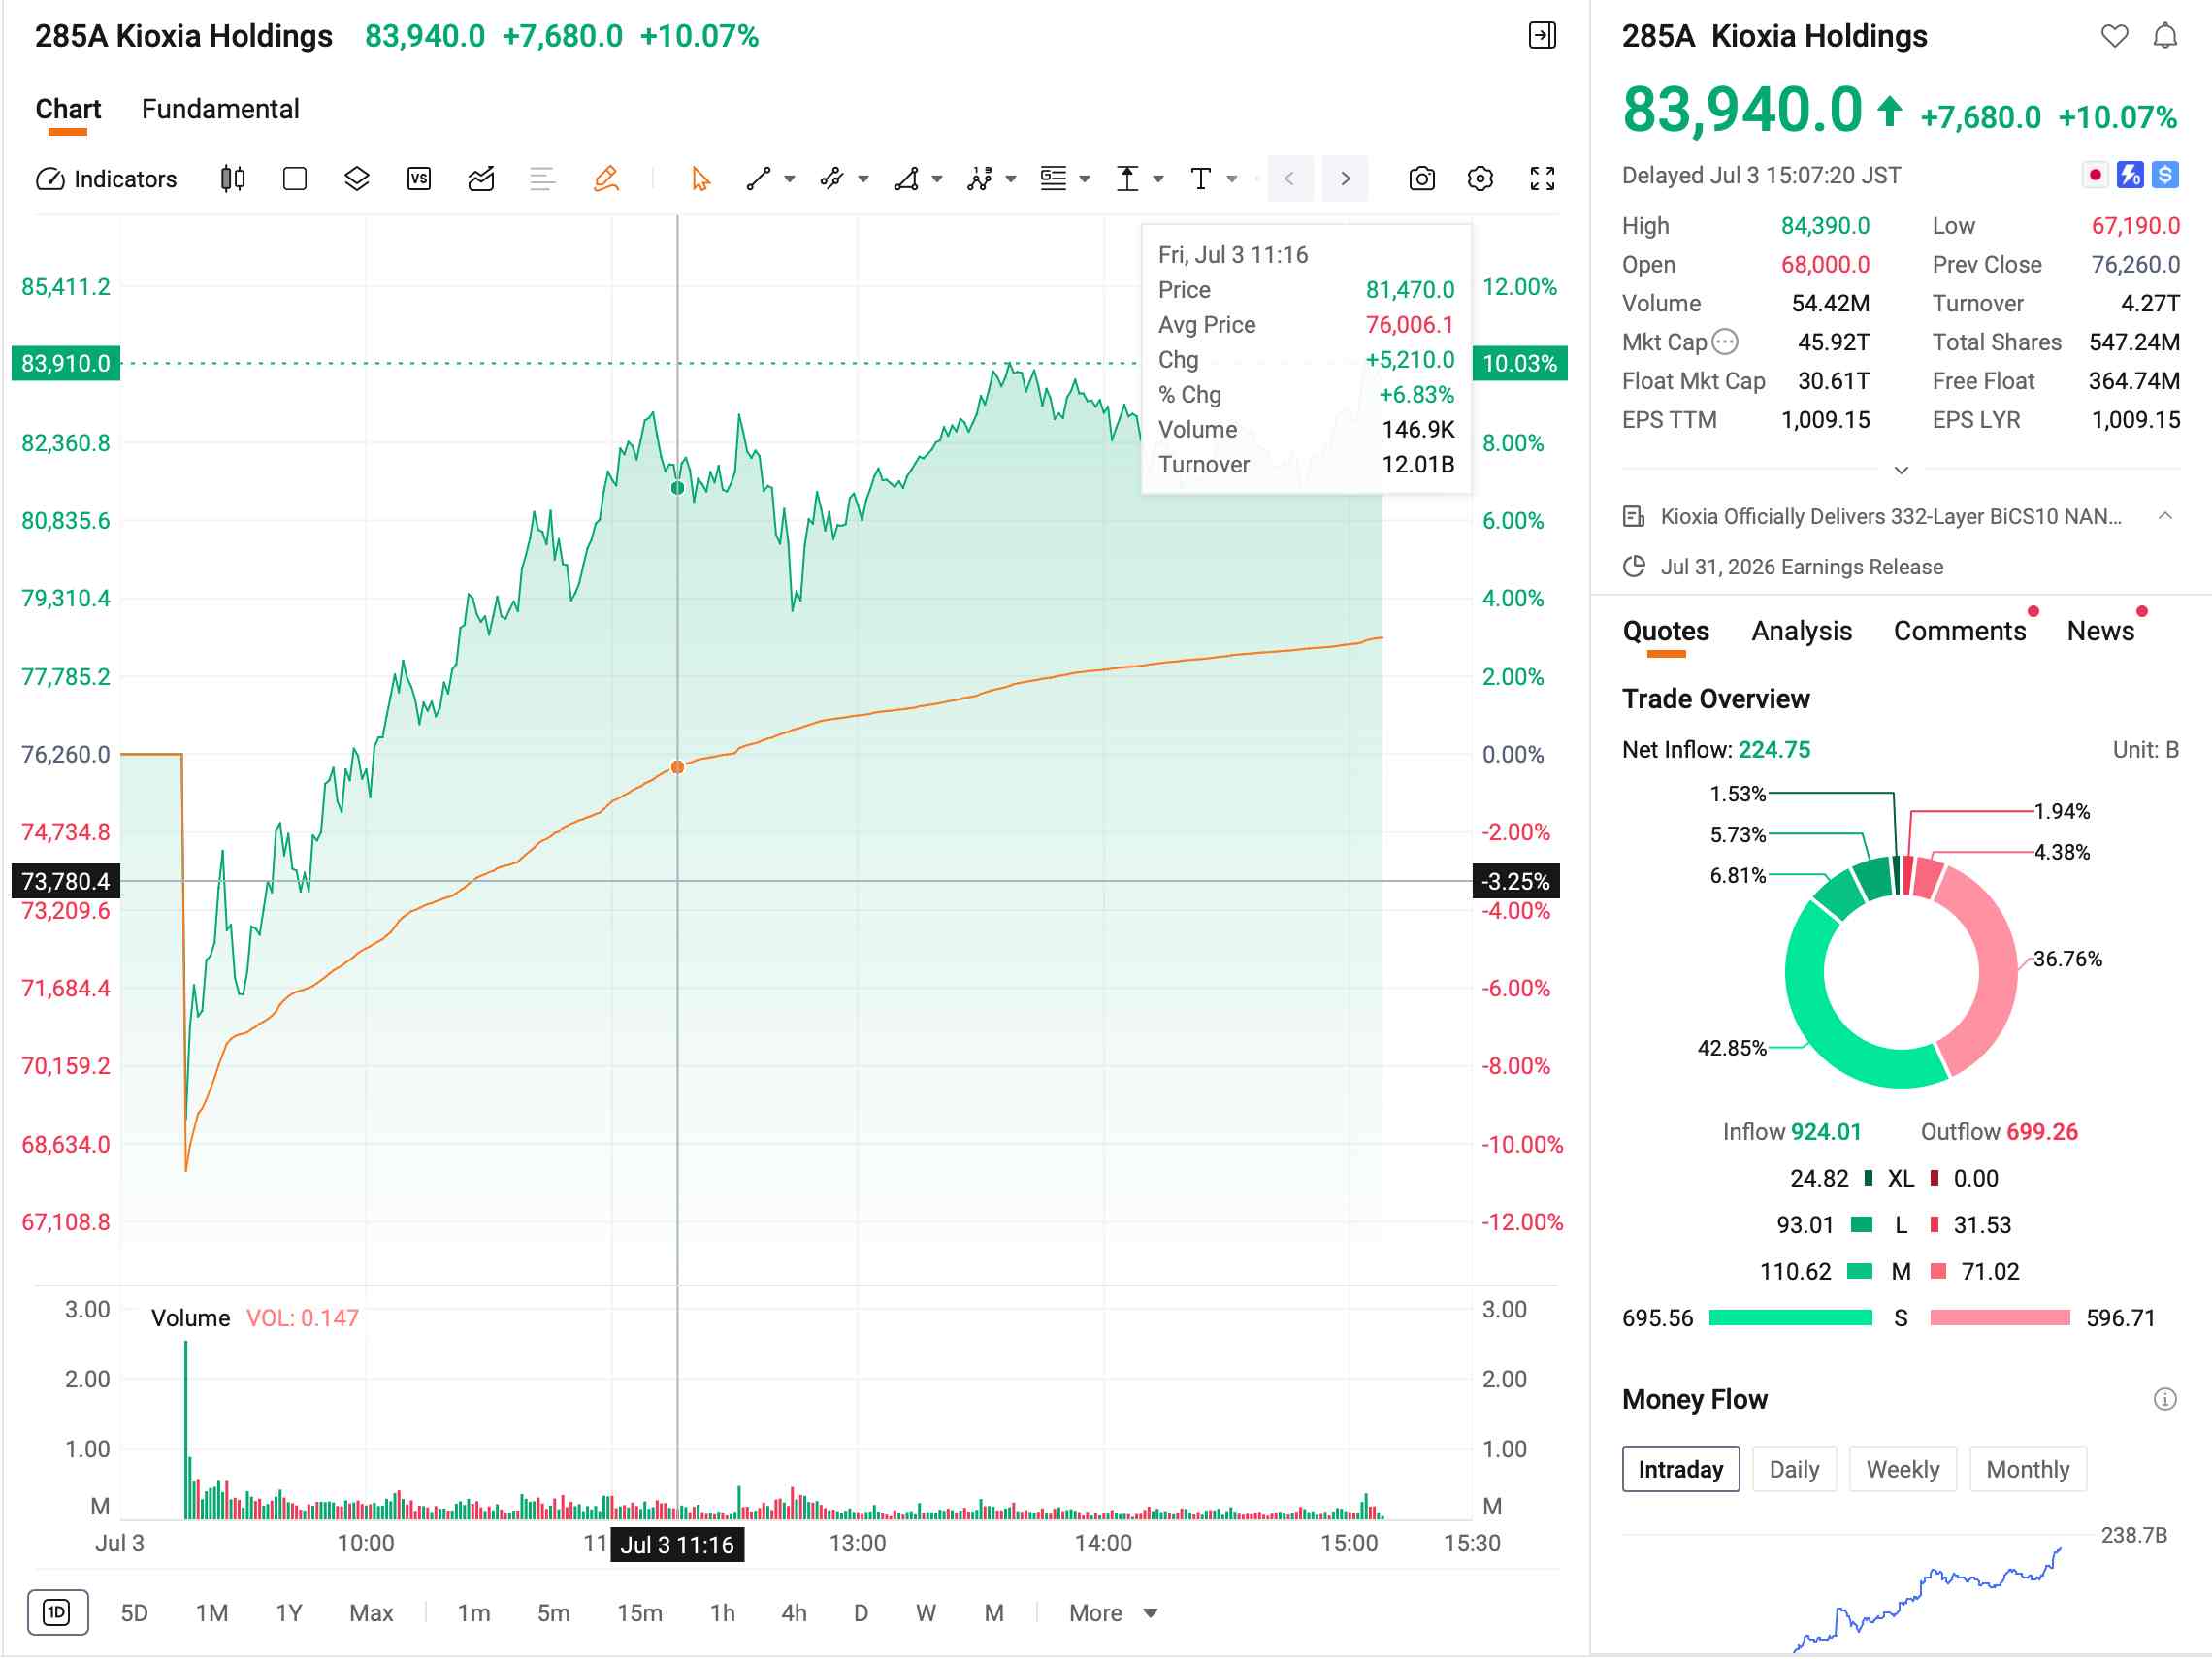Switch to the Fundamental tab
This screenshot has height=1659, width=2212.
point(220,109)
